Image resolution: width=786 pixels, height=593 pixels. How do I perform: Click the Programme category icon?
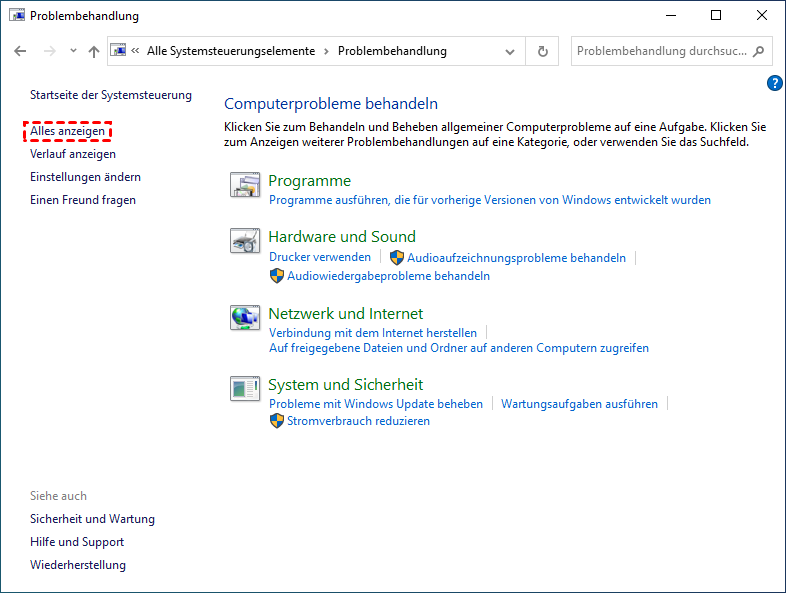pos(245,185)
